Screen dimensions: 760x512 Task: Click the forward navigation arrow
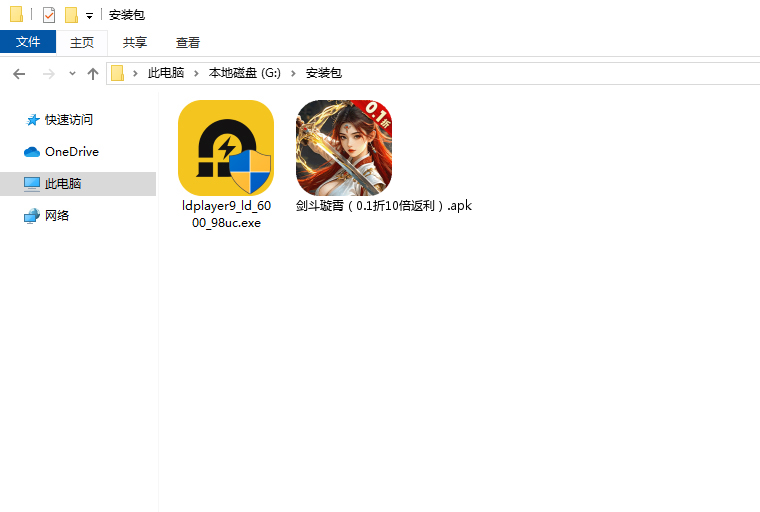(x=48, y=74)
